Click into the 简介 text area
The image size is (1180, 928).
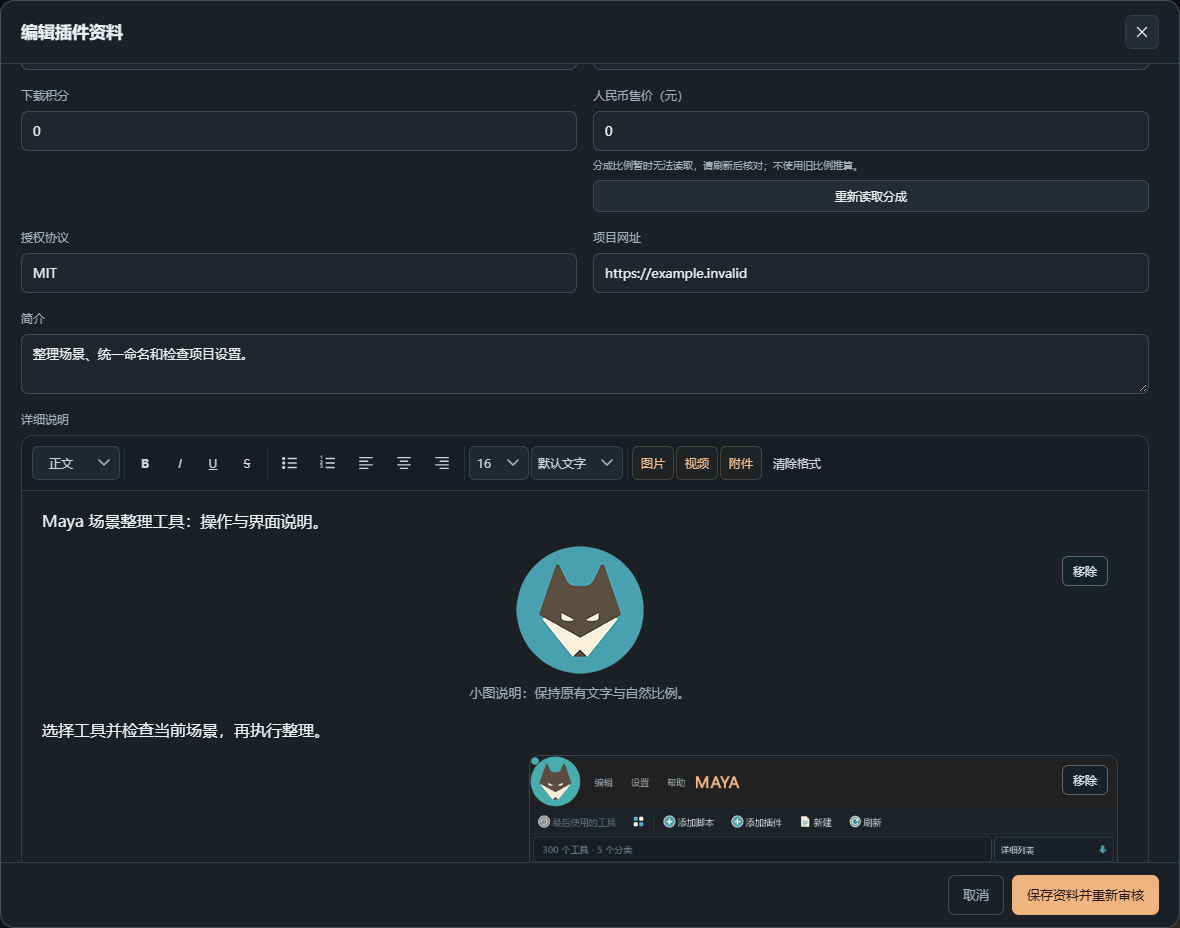pyautogui.click(x=585, y=364)
